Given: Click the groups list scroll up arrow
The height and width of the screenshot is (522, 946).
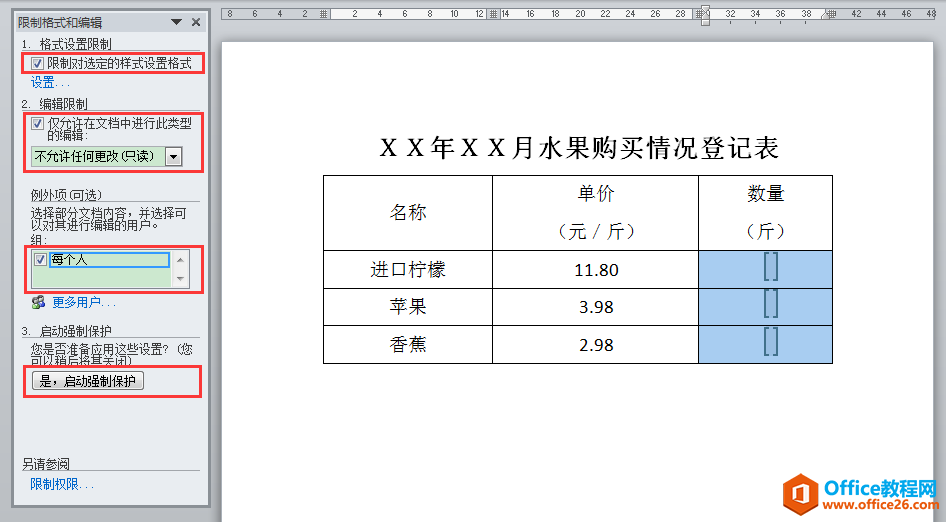Looking at the screenshot, I should tap(180, 260).
